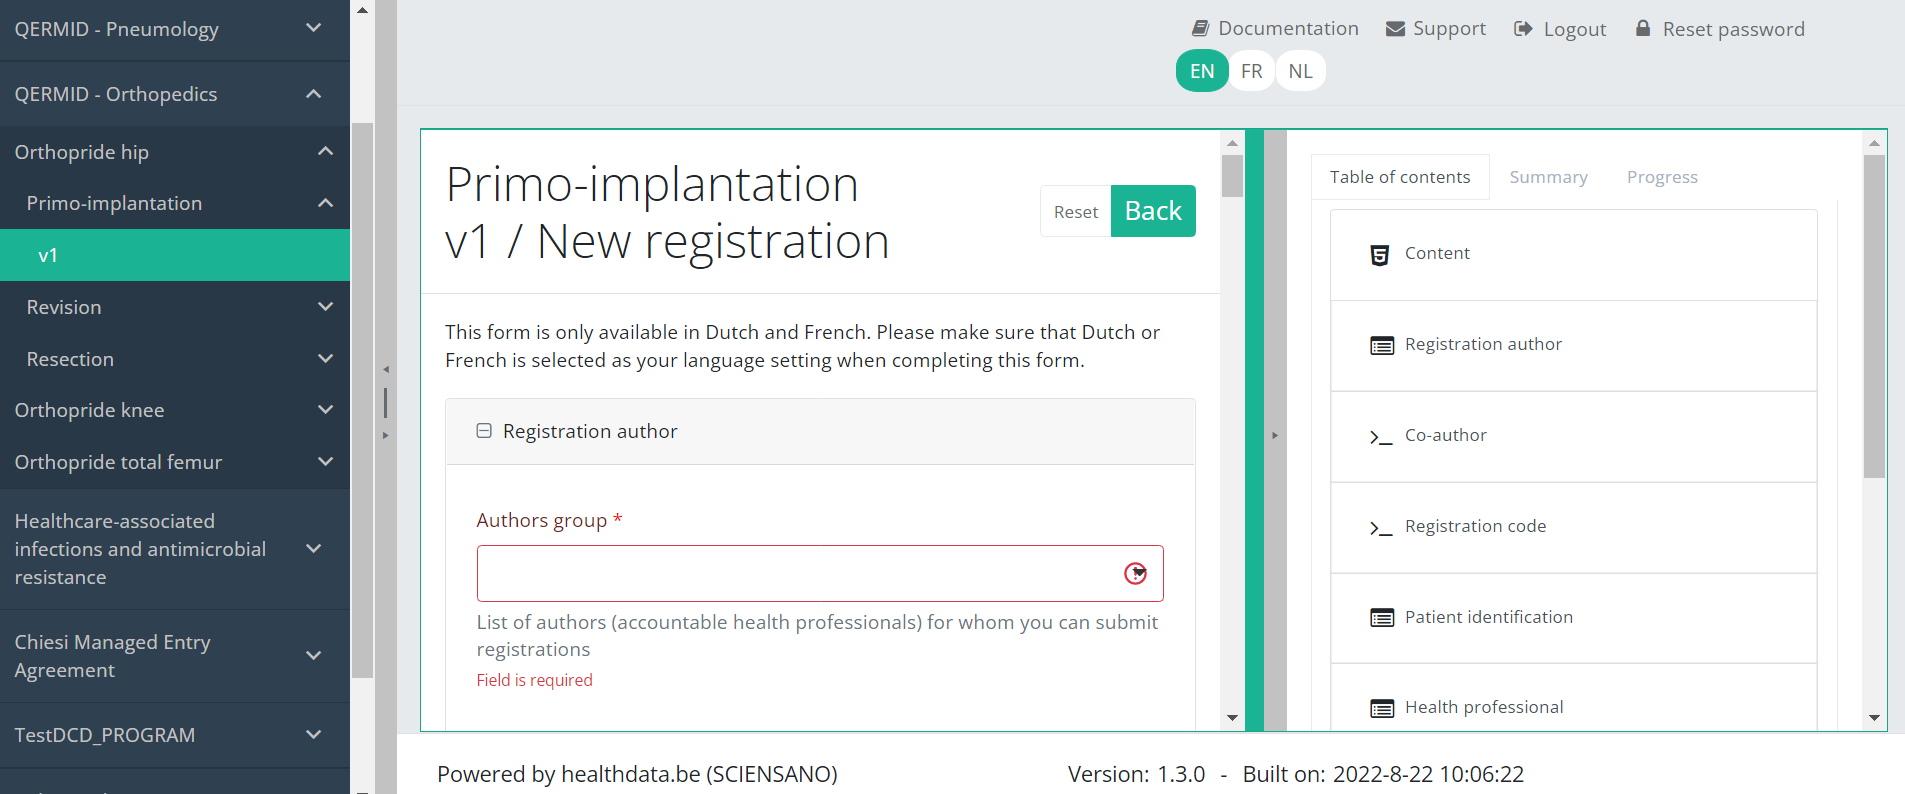
Task: Click the Patient identification list icon
Action: coord(1382,618)
